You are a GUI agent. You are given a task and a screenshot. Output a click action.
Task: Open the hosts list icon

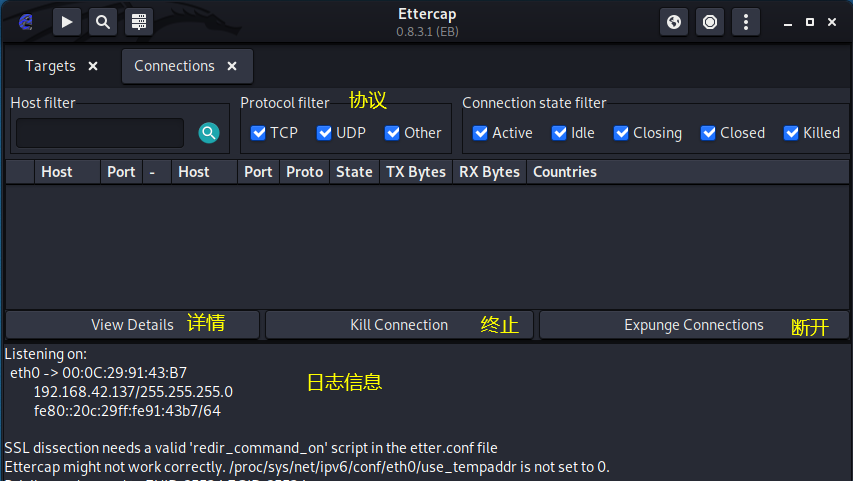pyautogui.click(x=139, y=22)
